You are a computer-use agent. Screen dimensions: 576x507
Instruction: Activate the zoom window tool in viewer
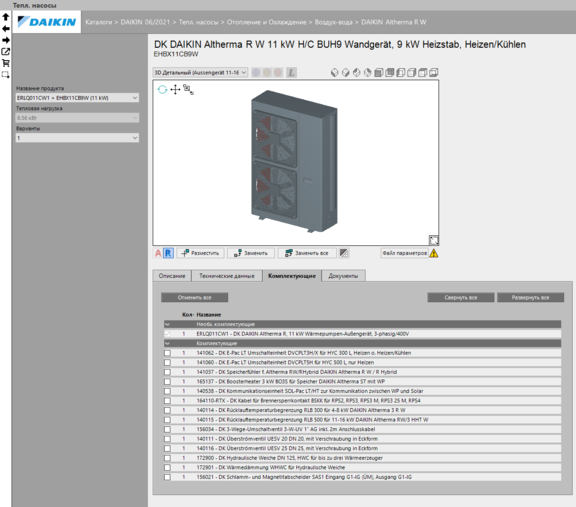(x=188, y=89)
